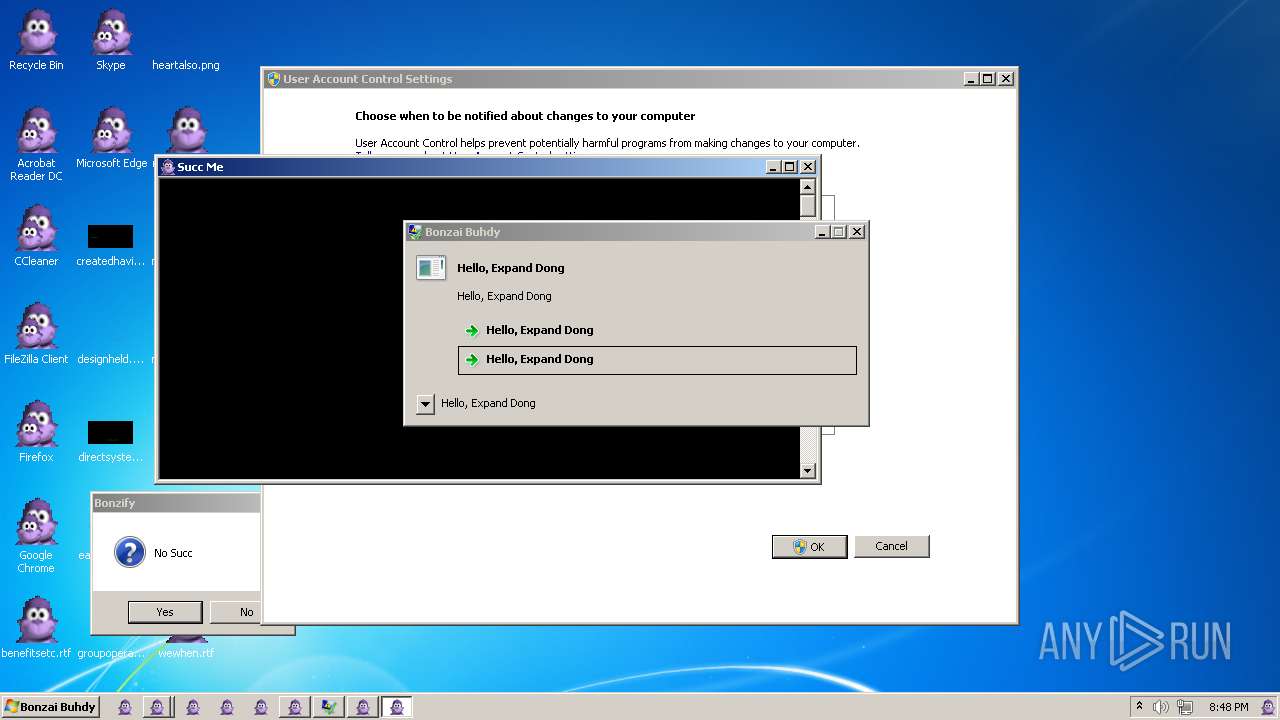Click the highlighted active taskbar button
The image size is (1280, 720).
[396, 707]
